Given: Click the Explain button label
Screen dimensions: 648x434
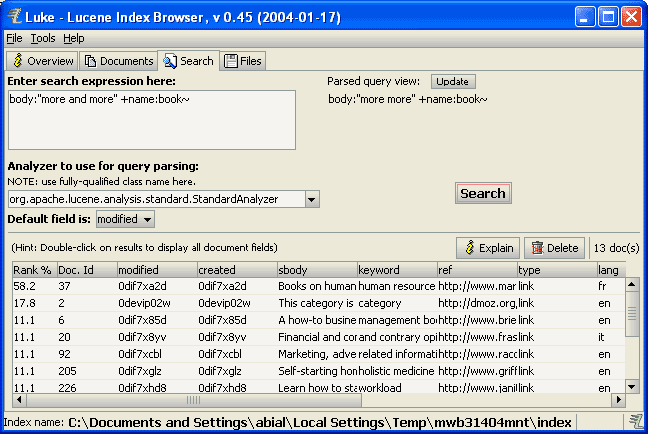Looking at the screenshot, I should [496, 248].
